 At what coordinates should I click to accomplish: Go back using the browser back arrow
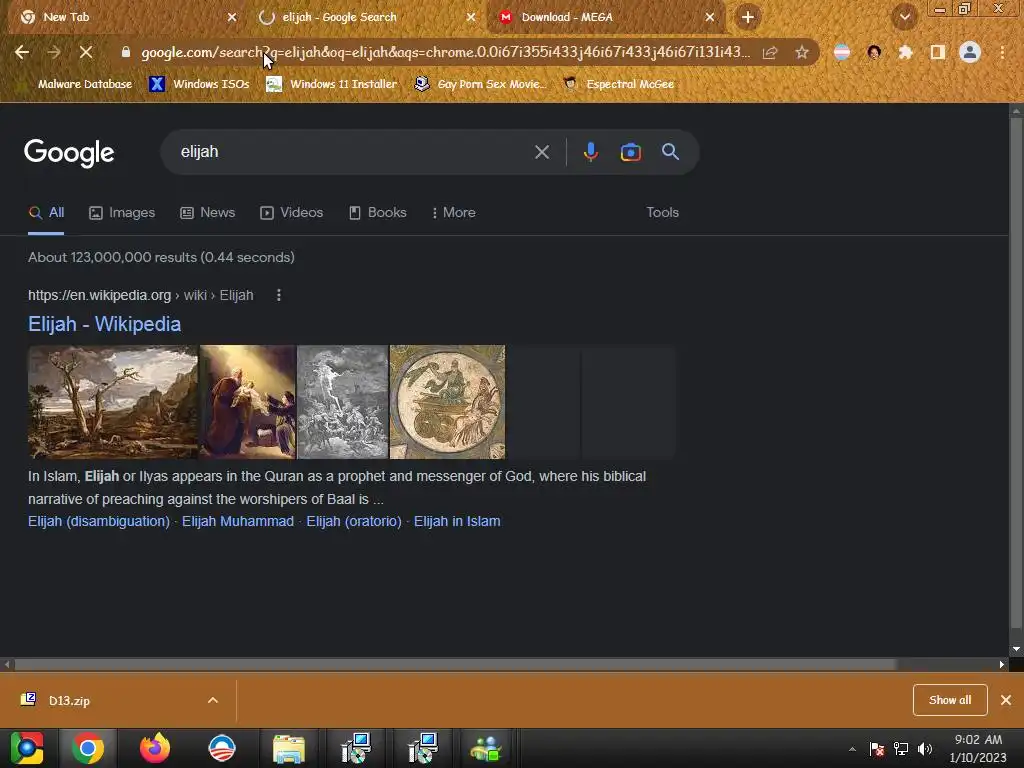coord(22,52)
